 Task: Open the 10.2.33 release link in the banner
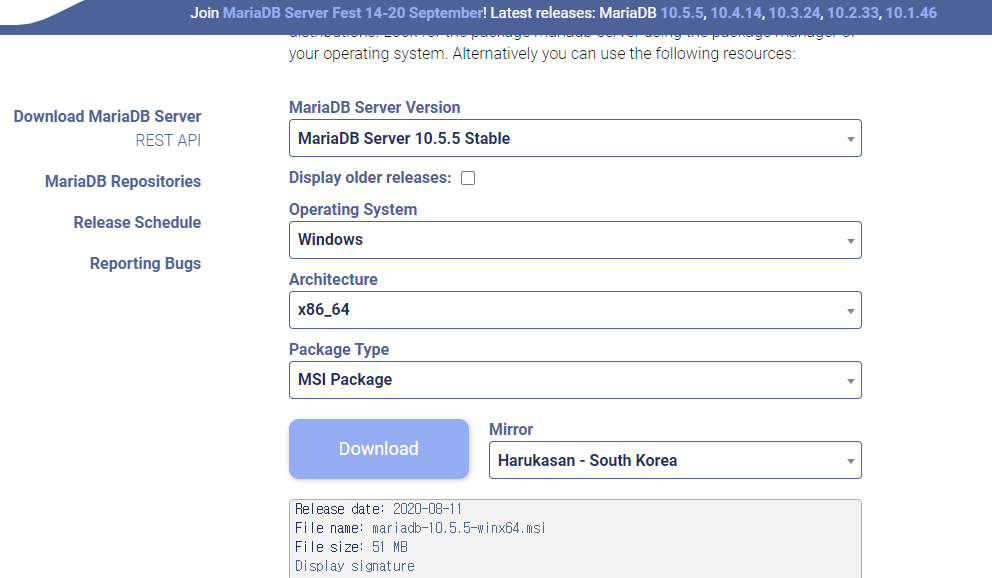point(852,13)
